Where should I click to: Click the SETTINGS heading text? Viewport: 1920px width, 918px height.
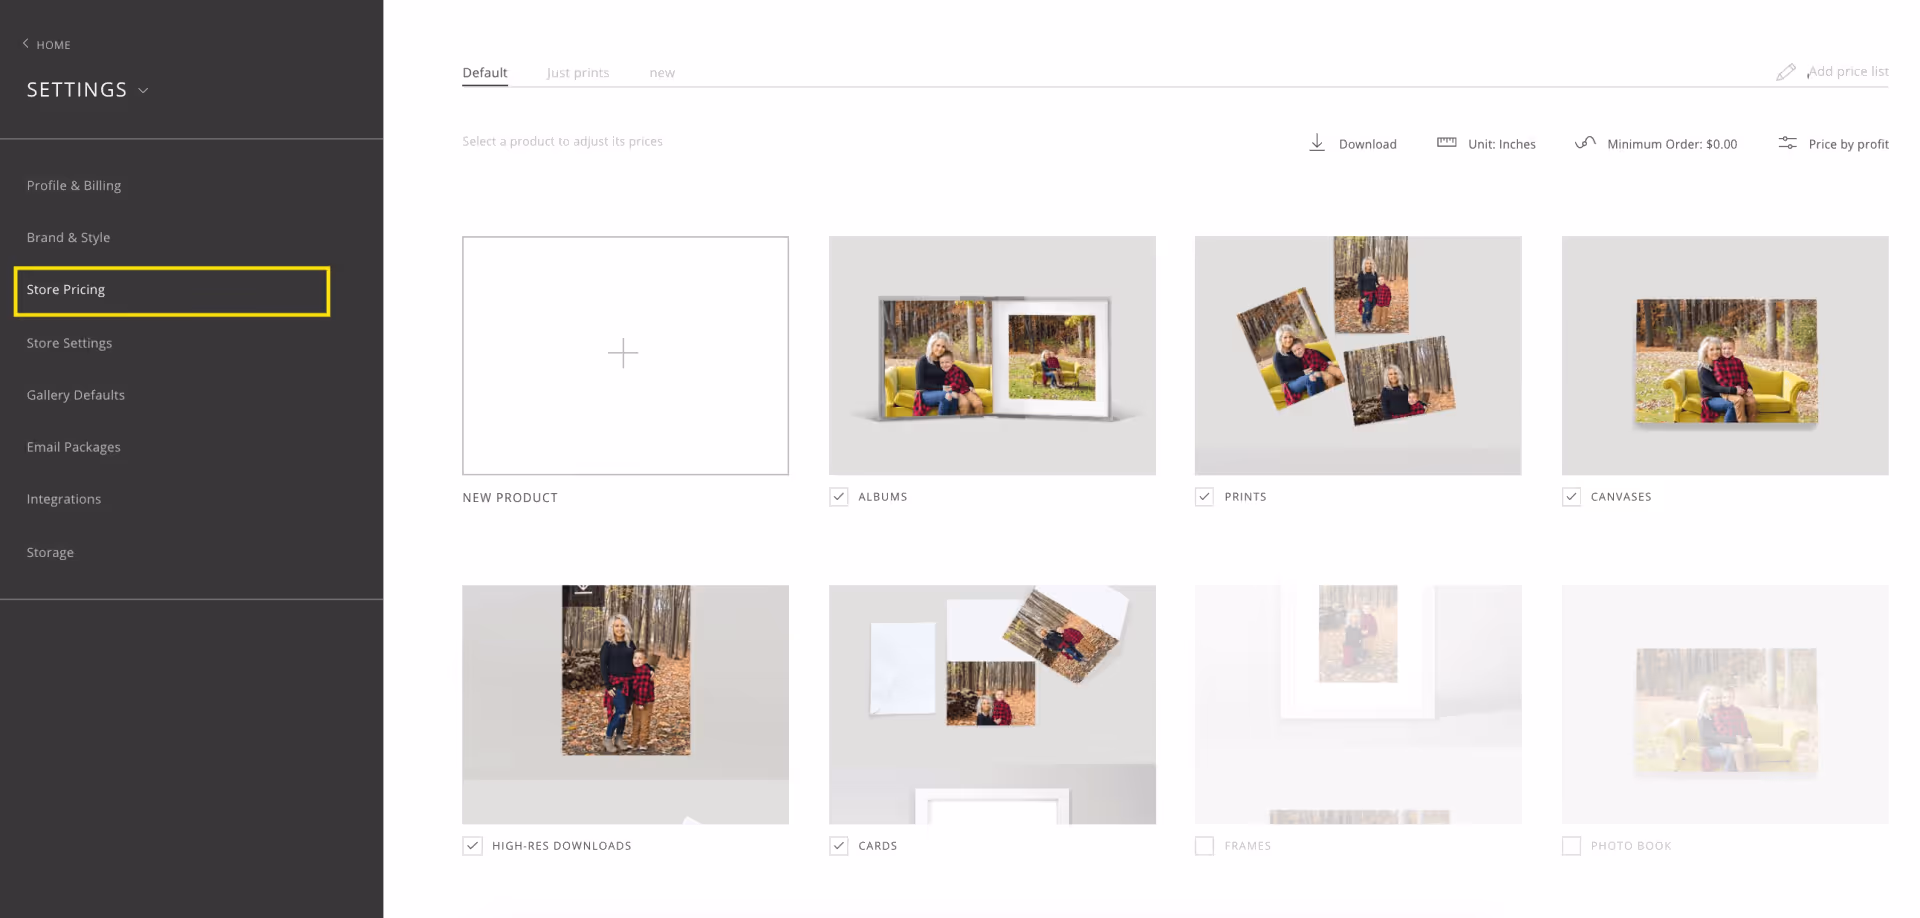[77, 90]
